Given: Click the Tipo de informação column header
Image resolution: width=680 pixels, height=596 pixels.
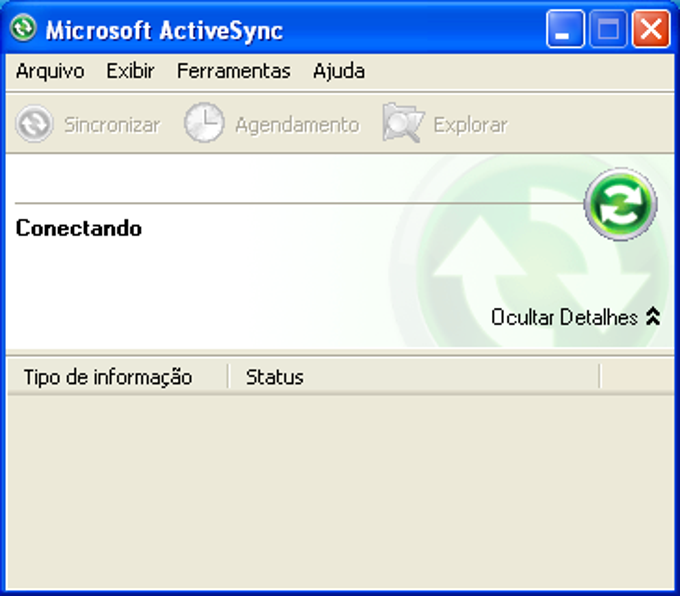Looking at the screenshot, I should pyautogui.click(x=118, y=377).
